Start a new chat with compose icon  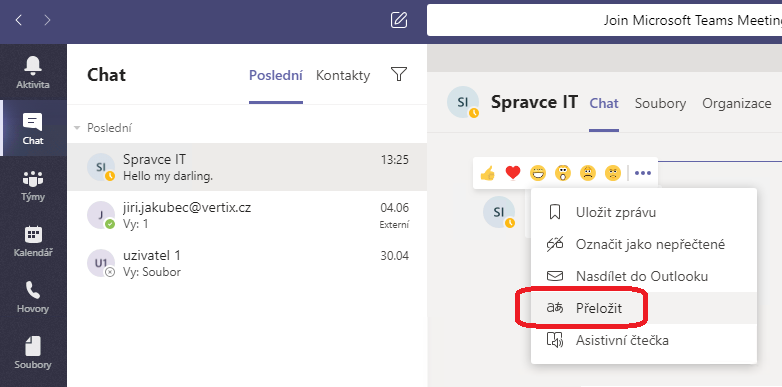[x=398, y=20]
